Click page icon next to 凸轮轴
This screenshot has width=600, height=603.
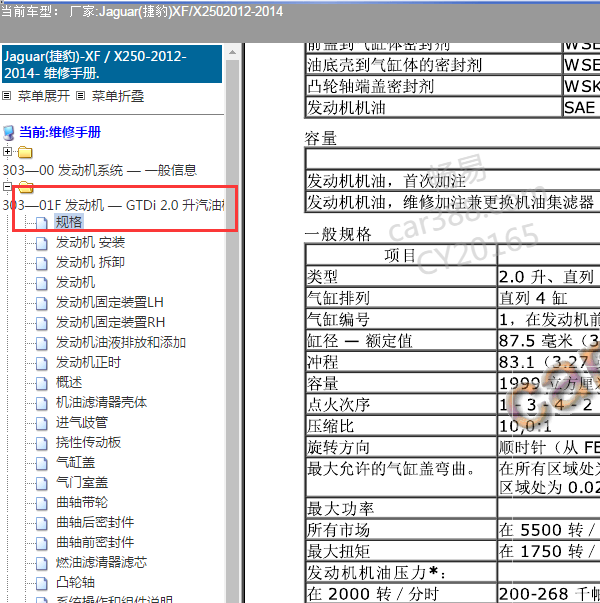[42, 583]
